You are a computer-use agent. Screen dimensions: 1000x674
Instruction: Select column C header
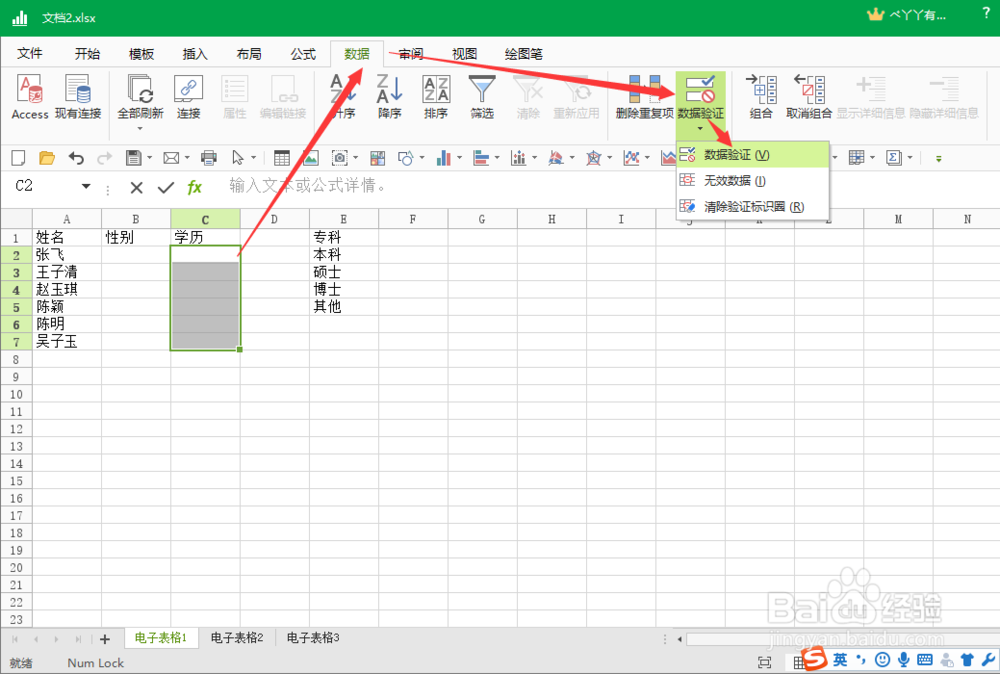[205, 219]
